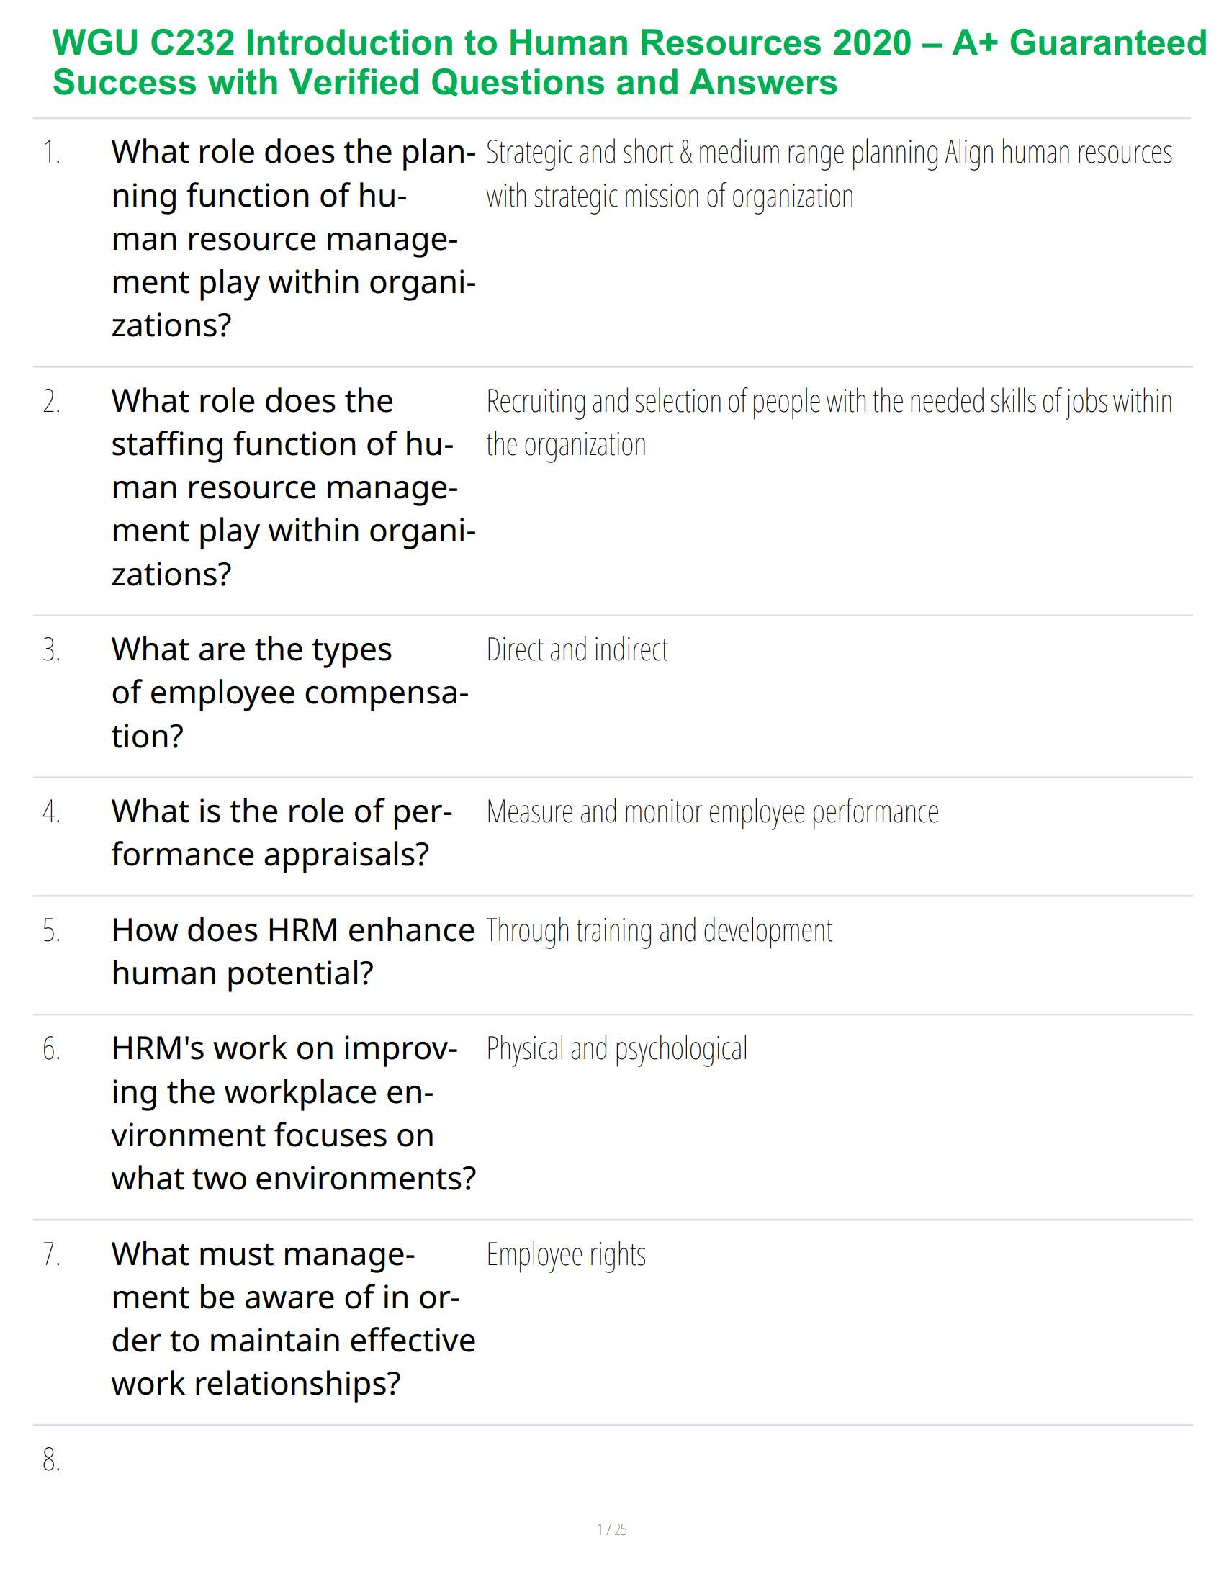The width and height of the screenshot is (1224, 1584).
Task: Click the green document title heading
Action: point(628,62)
